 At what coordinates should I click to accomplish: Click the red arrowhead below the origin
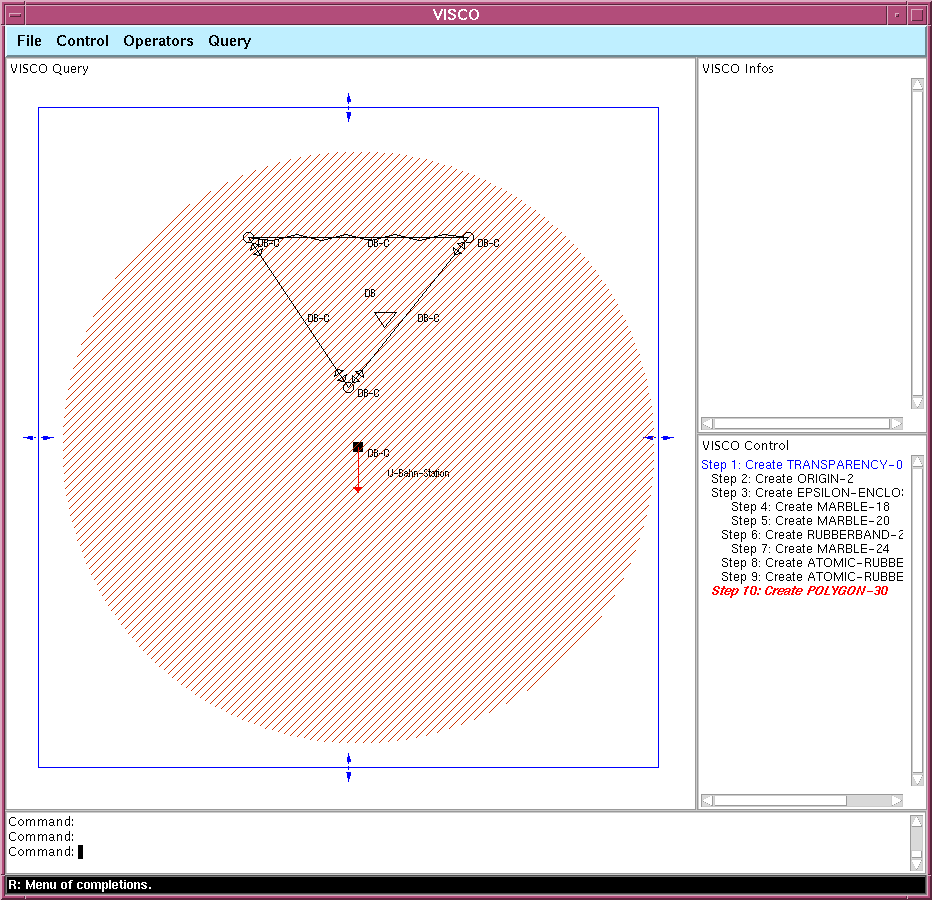pyautogui.click(x=358, y=489)
